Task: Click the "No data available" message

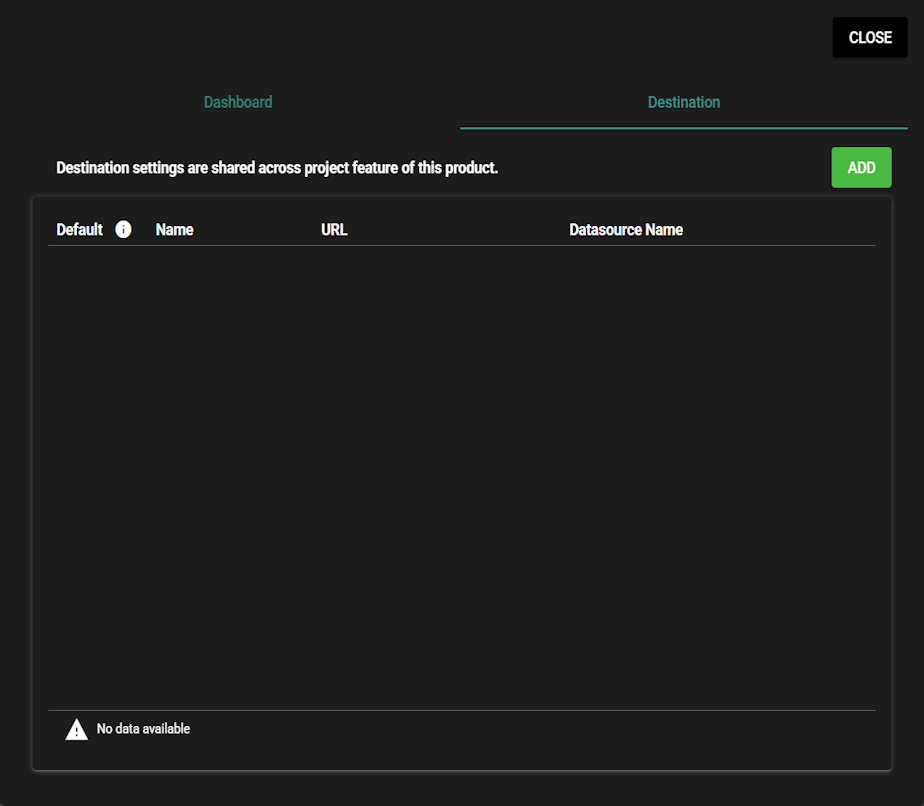Action: coord(143,729)
